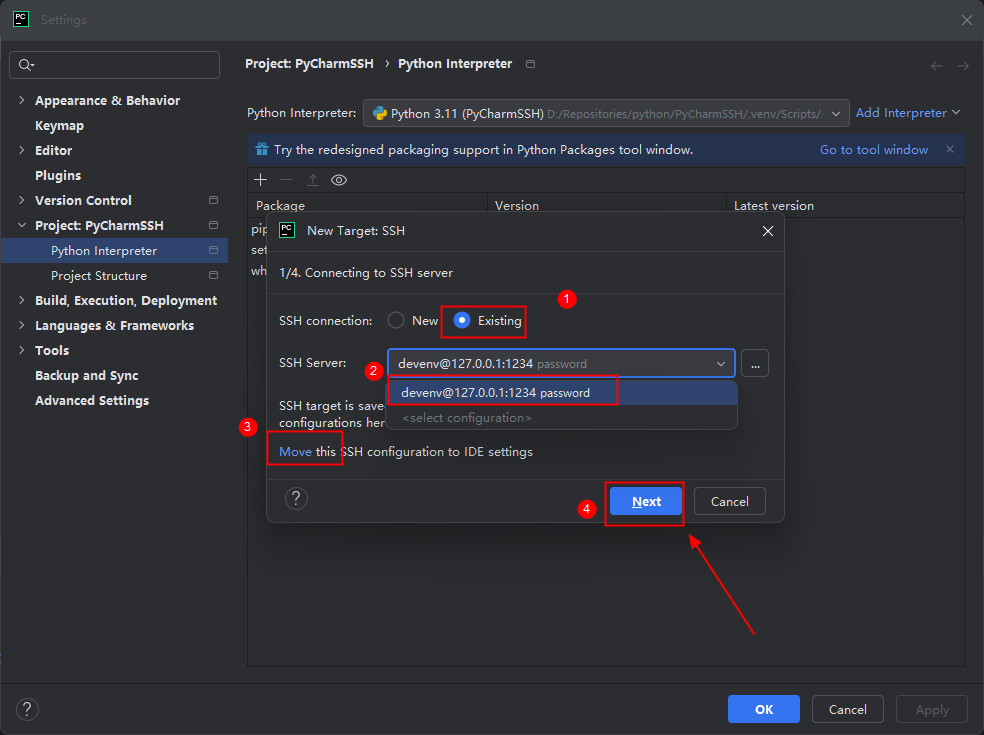Select the New SSH connection option
Image resolution: width=984 pixels, height=735 pixels.
pyautogui.click(x=396, y=321)
